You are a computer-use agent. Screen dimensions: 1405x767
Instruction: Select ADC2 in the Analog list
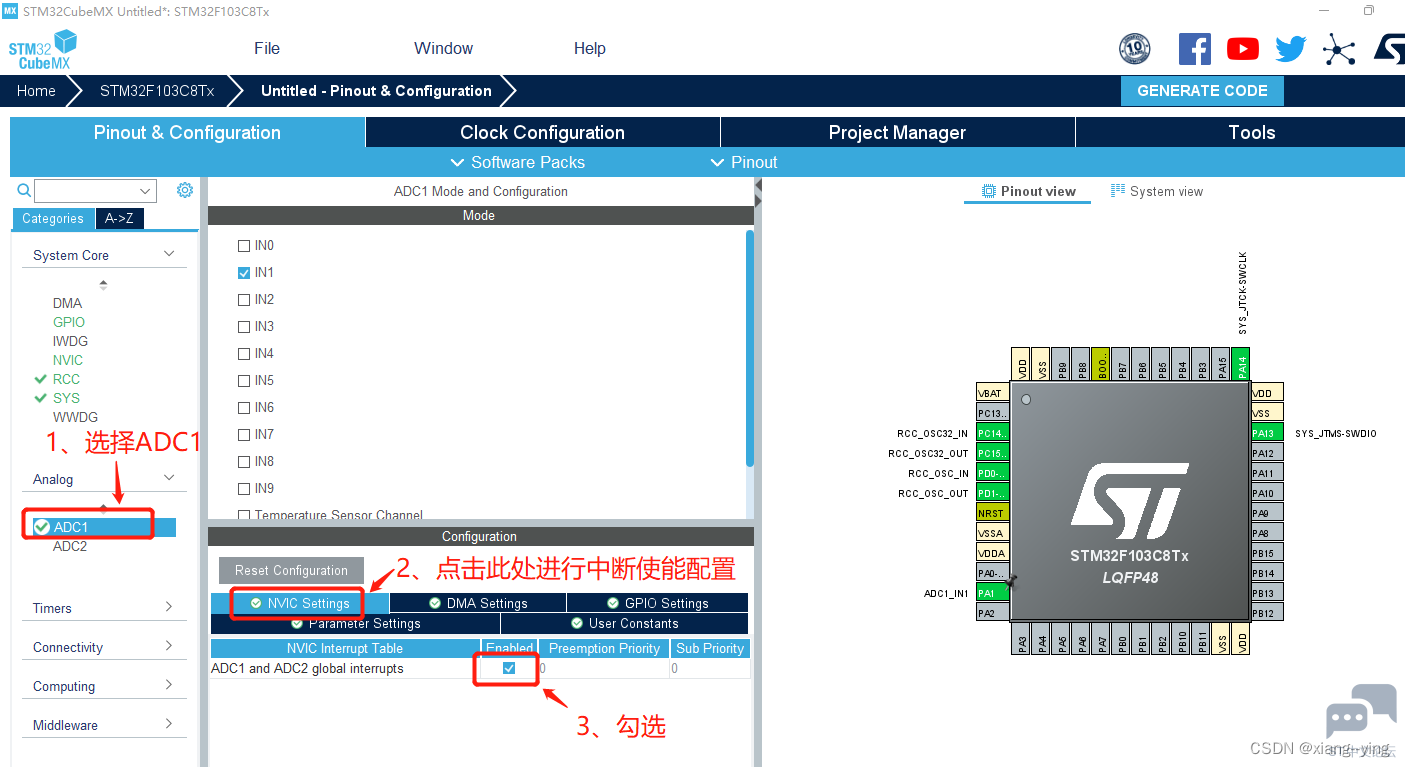pos(70,546)
